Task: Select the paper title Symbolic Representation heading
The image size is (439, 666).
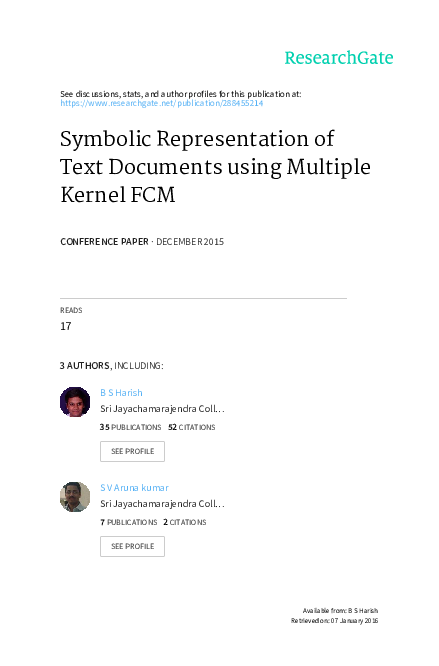Action: point(215,166)
